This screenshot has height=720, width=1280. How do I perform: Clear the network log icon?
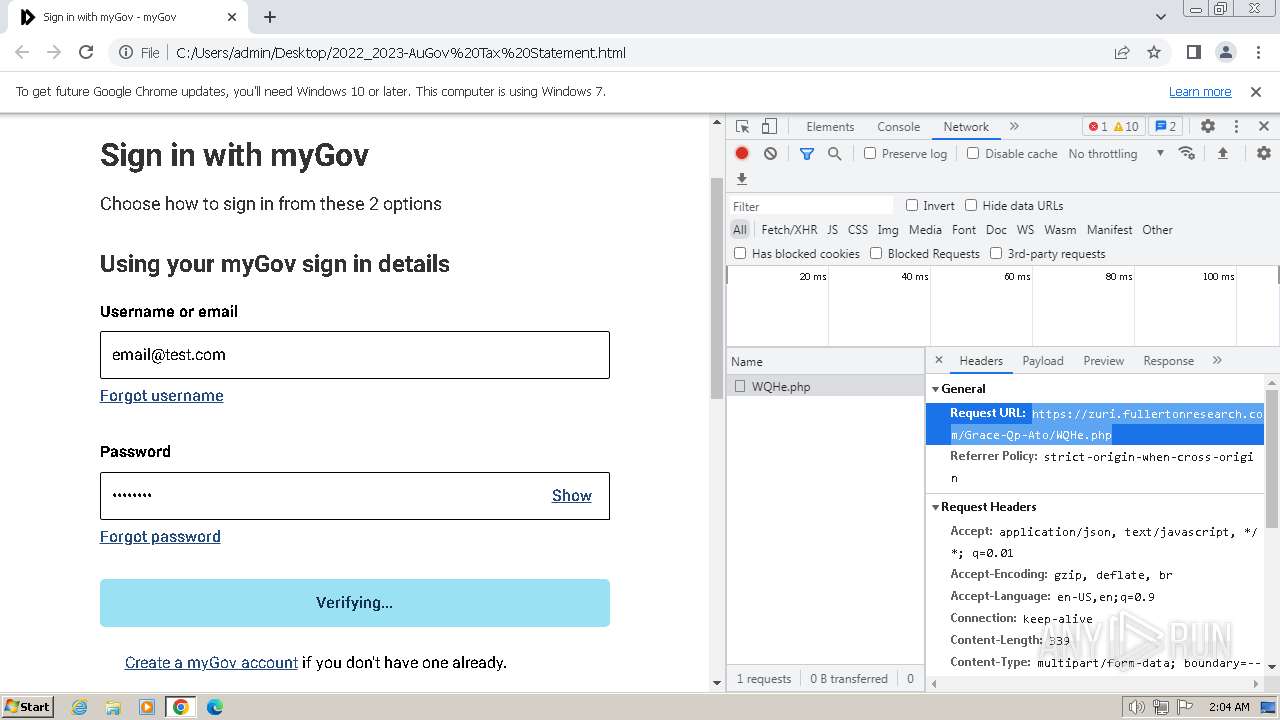coord(770,154)
